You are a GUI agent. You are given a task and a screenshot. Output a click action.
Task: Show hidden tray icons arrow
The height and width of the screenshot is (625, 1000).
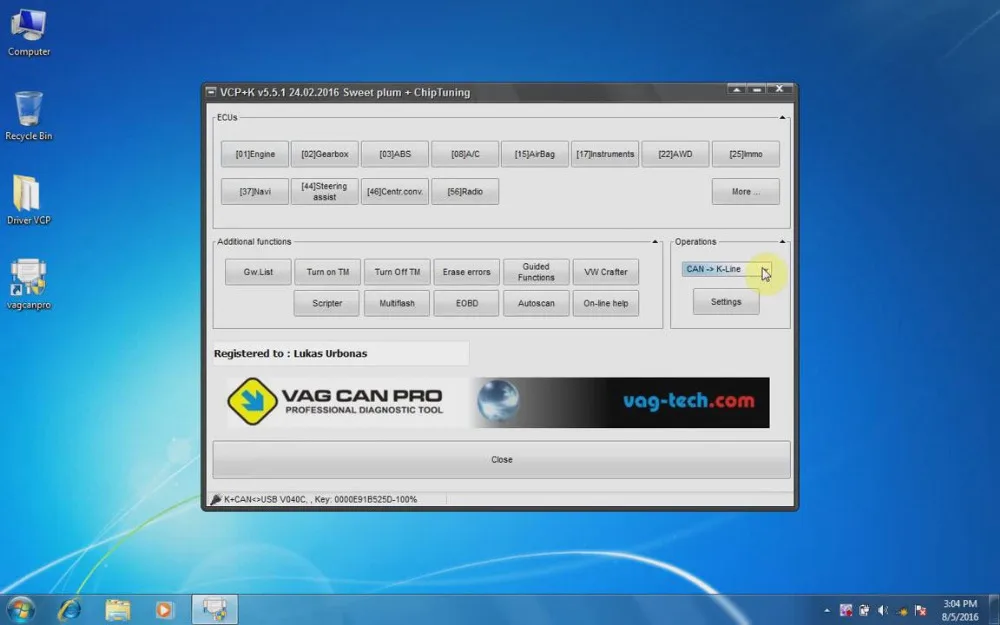click(x=827, y=611)
